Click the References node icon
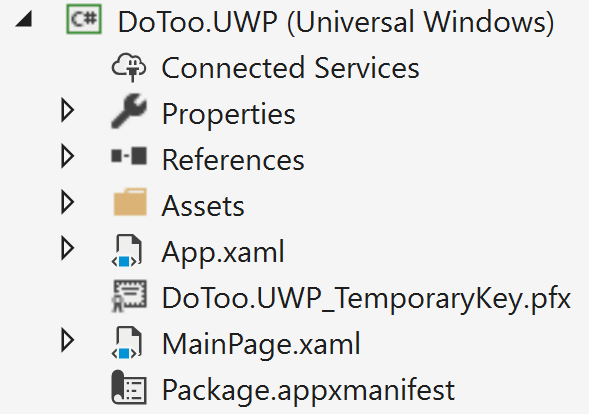The image size is (589, 414). click(x=129, y=156)
